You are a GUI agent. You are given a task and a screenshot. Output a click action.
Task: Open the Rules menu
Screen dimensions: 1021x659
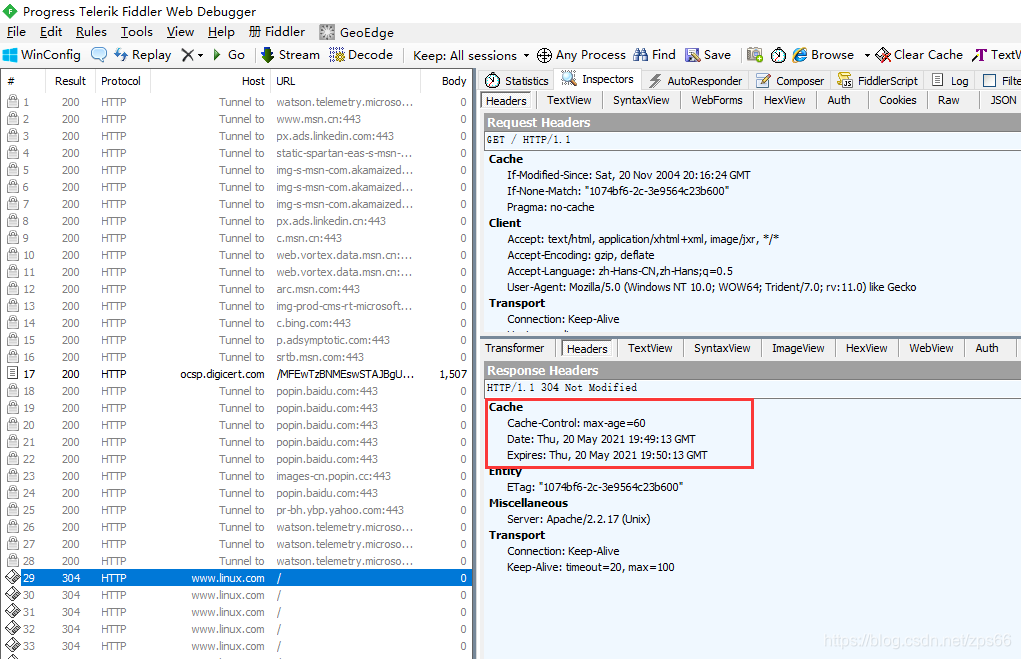point(91,32)
